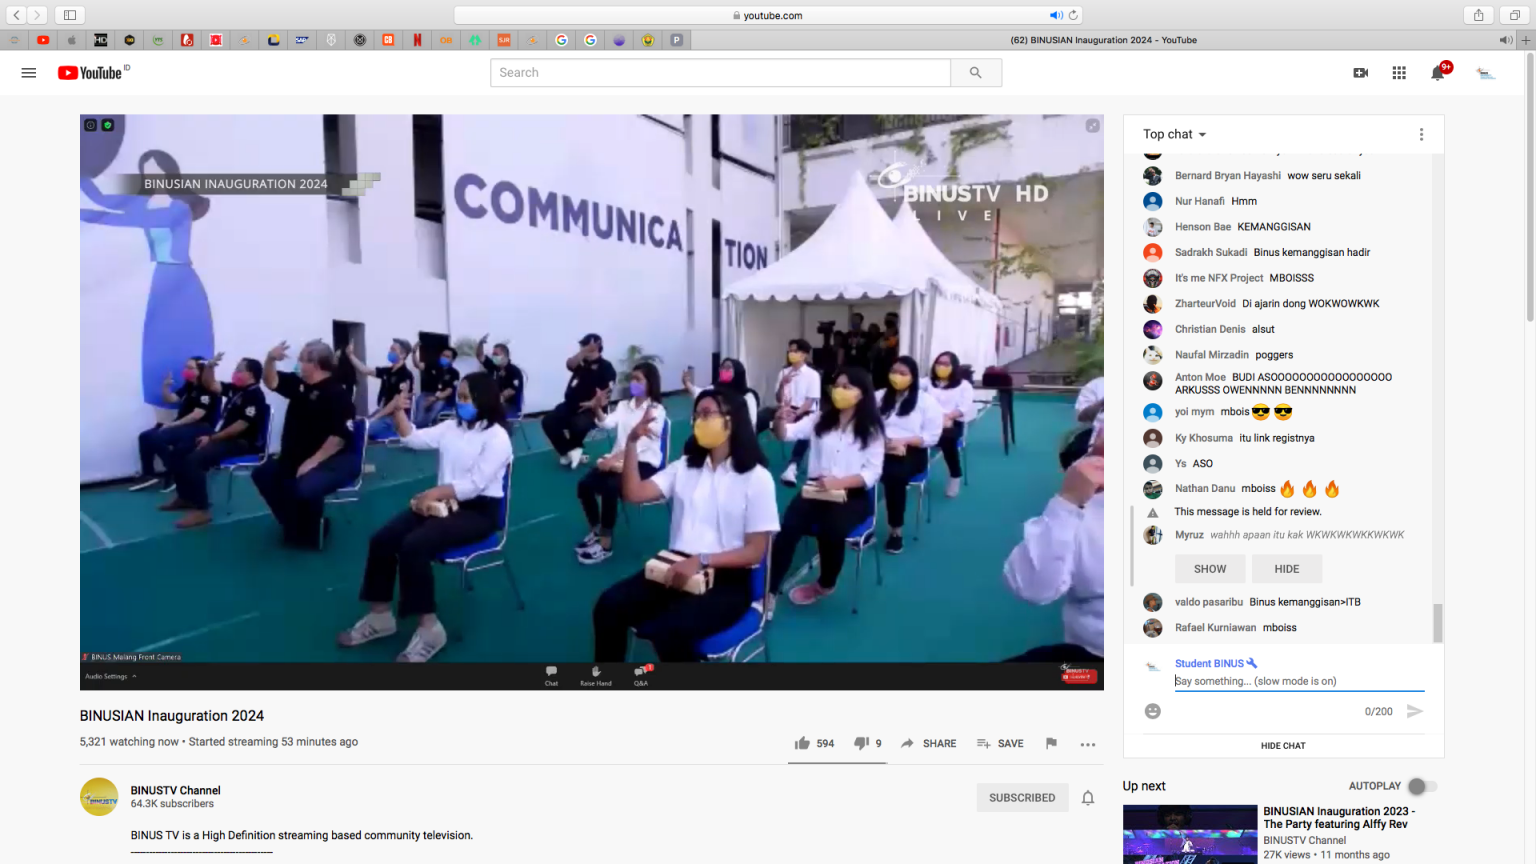1536x864 pixels.
Task: Click the SHARE button
Action: (x=929, y=743)
